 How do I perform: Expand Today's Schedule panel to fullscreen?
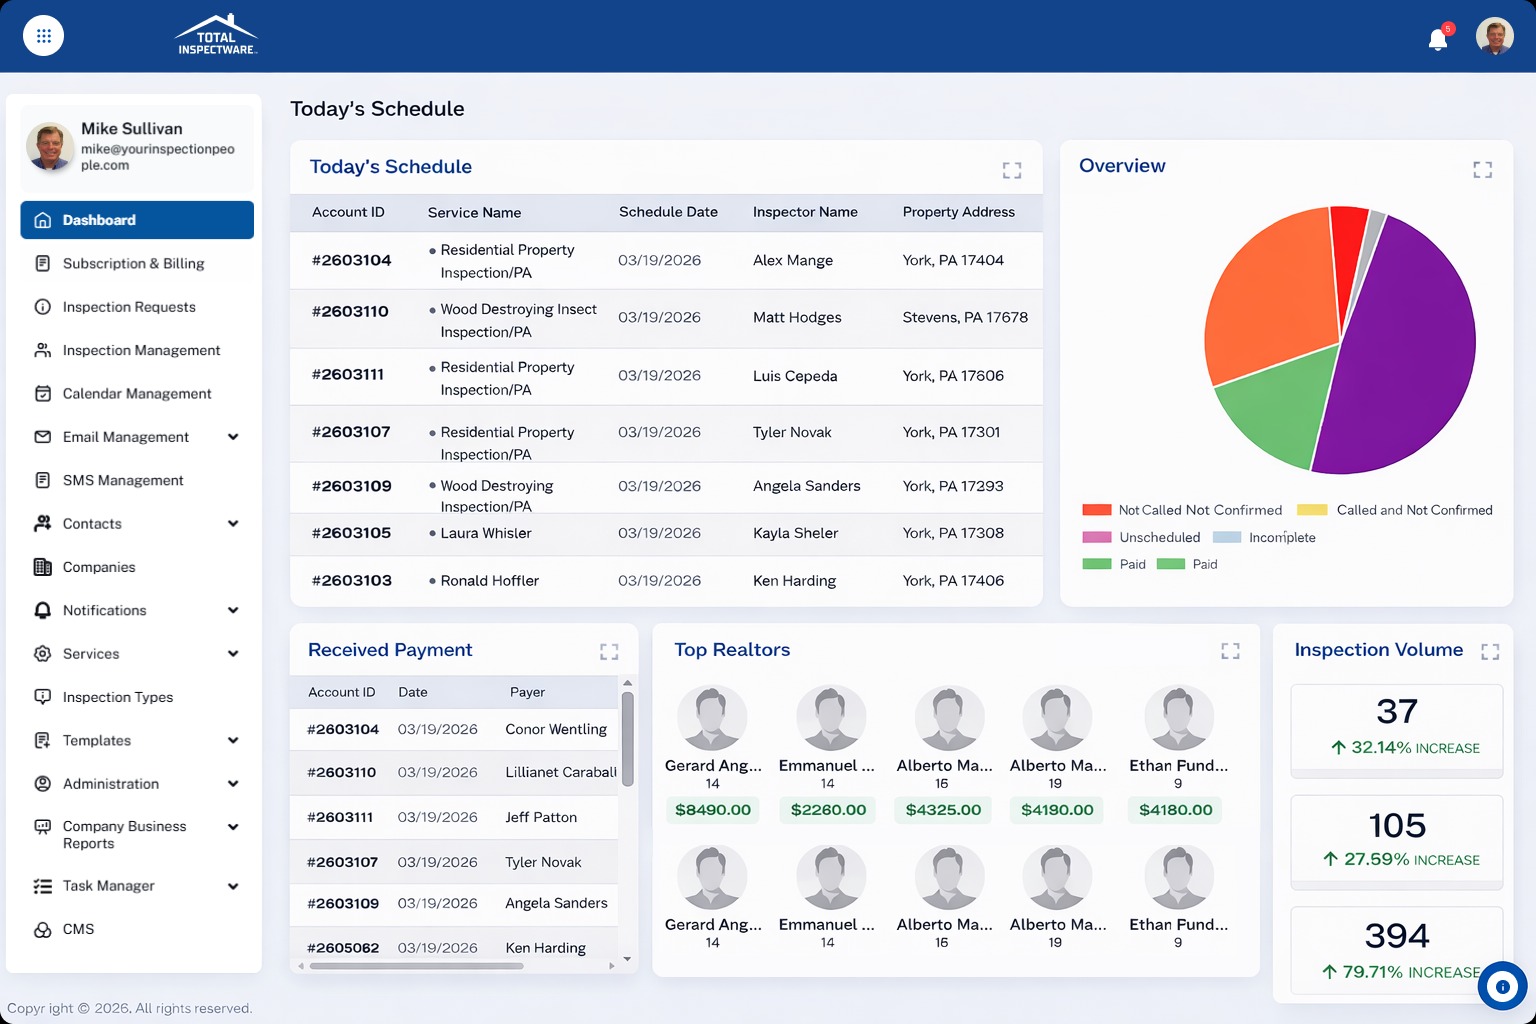point(1012,170)
